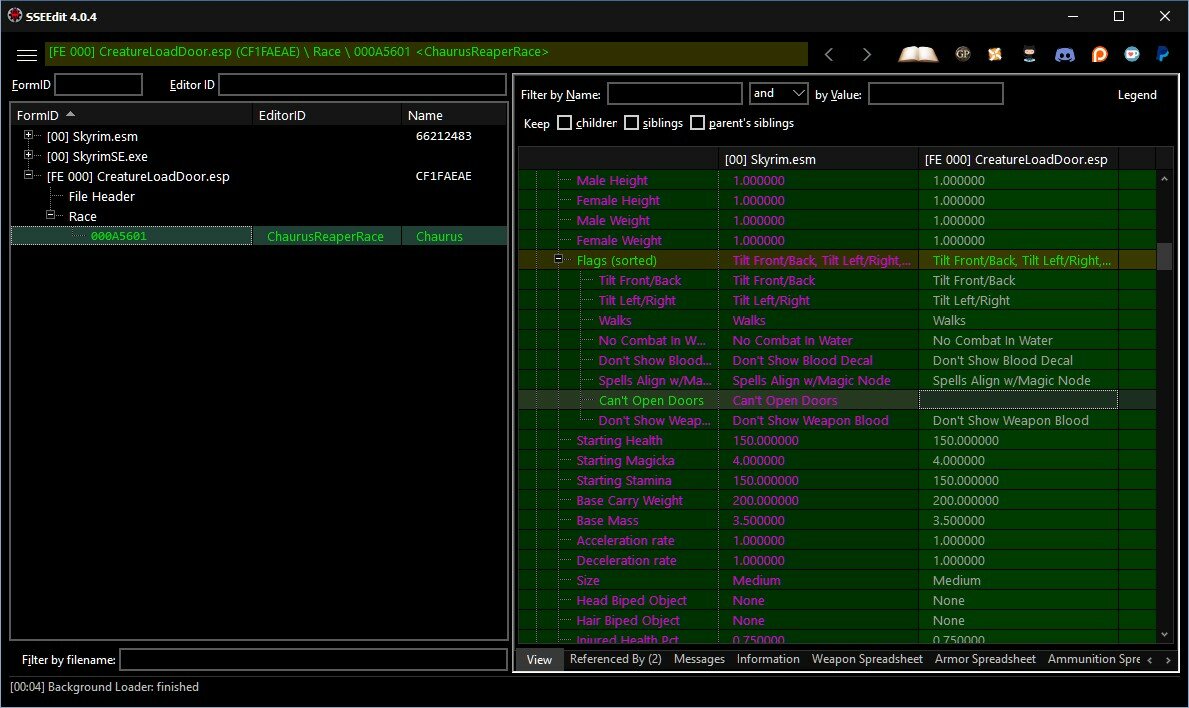Open the 'and' filter operator dropdown

[x=778, y=93]
